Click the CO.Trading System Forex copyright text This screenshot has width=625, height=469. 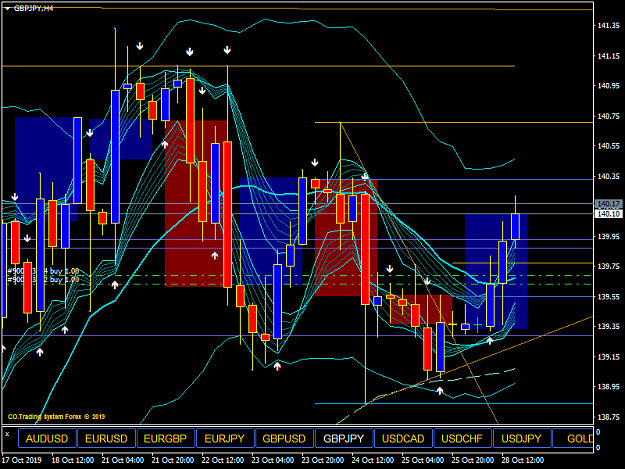click(x=56, y=417)
